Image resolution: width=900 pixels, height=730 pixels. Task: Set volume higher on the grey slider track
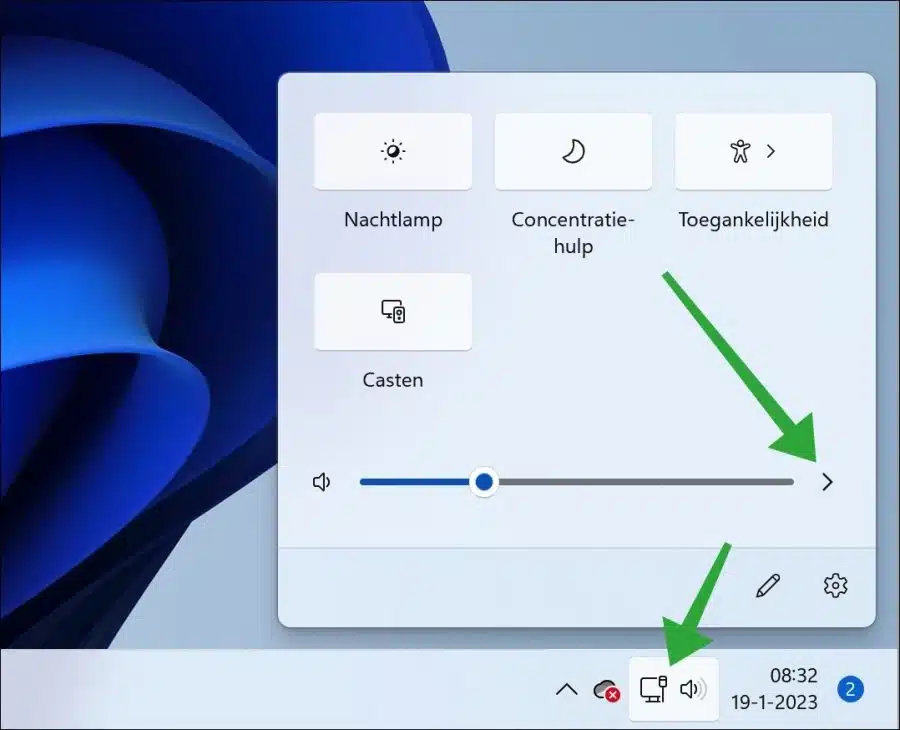tap(646, 482)
